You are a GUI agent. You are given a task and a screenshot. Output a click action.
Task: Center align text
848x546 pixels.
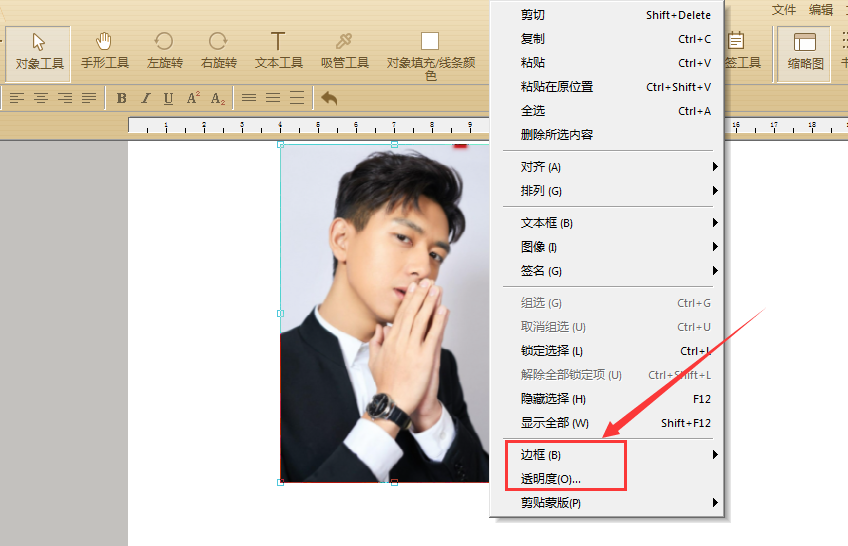click(x=41, y=98)
